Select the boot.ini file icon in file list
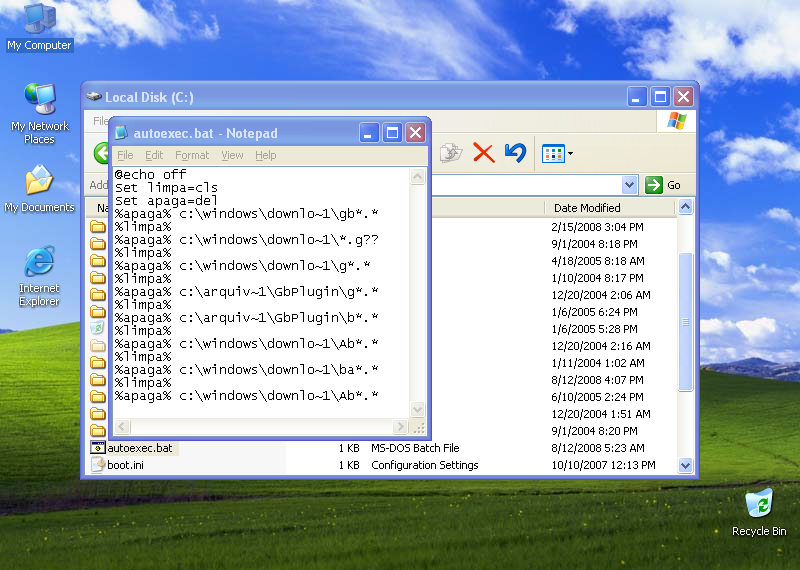This screenshot has width=800, height=570. tap(97, 464)
